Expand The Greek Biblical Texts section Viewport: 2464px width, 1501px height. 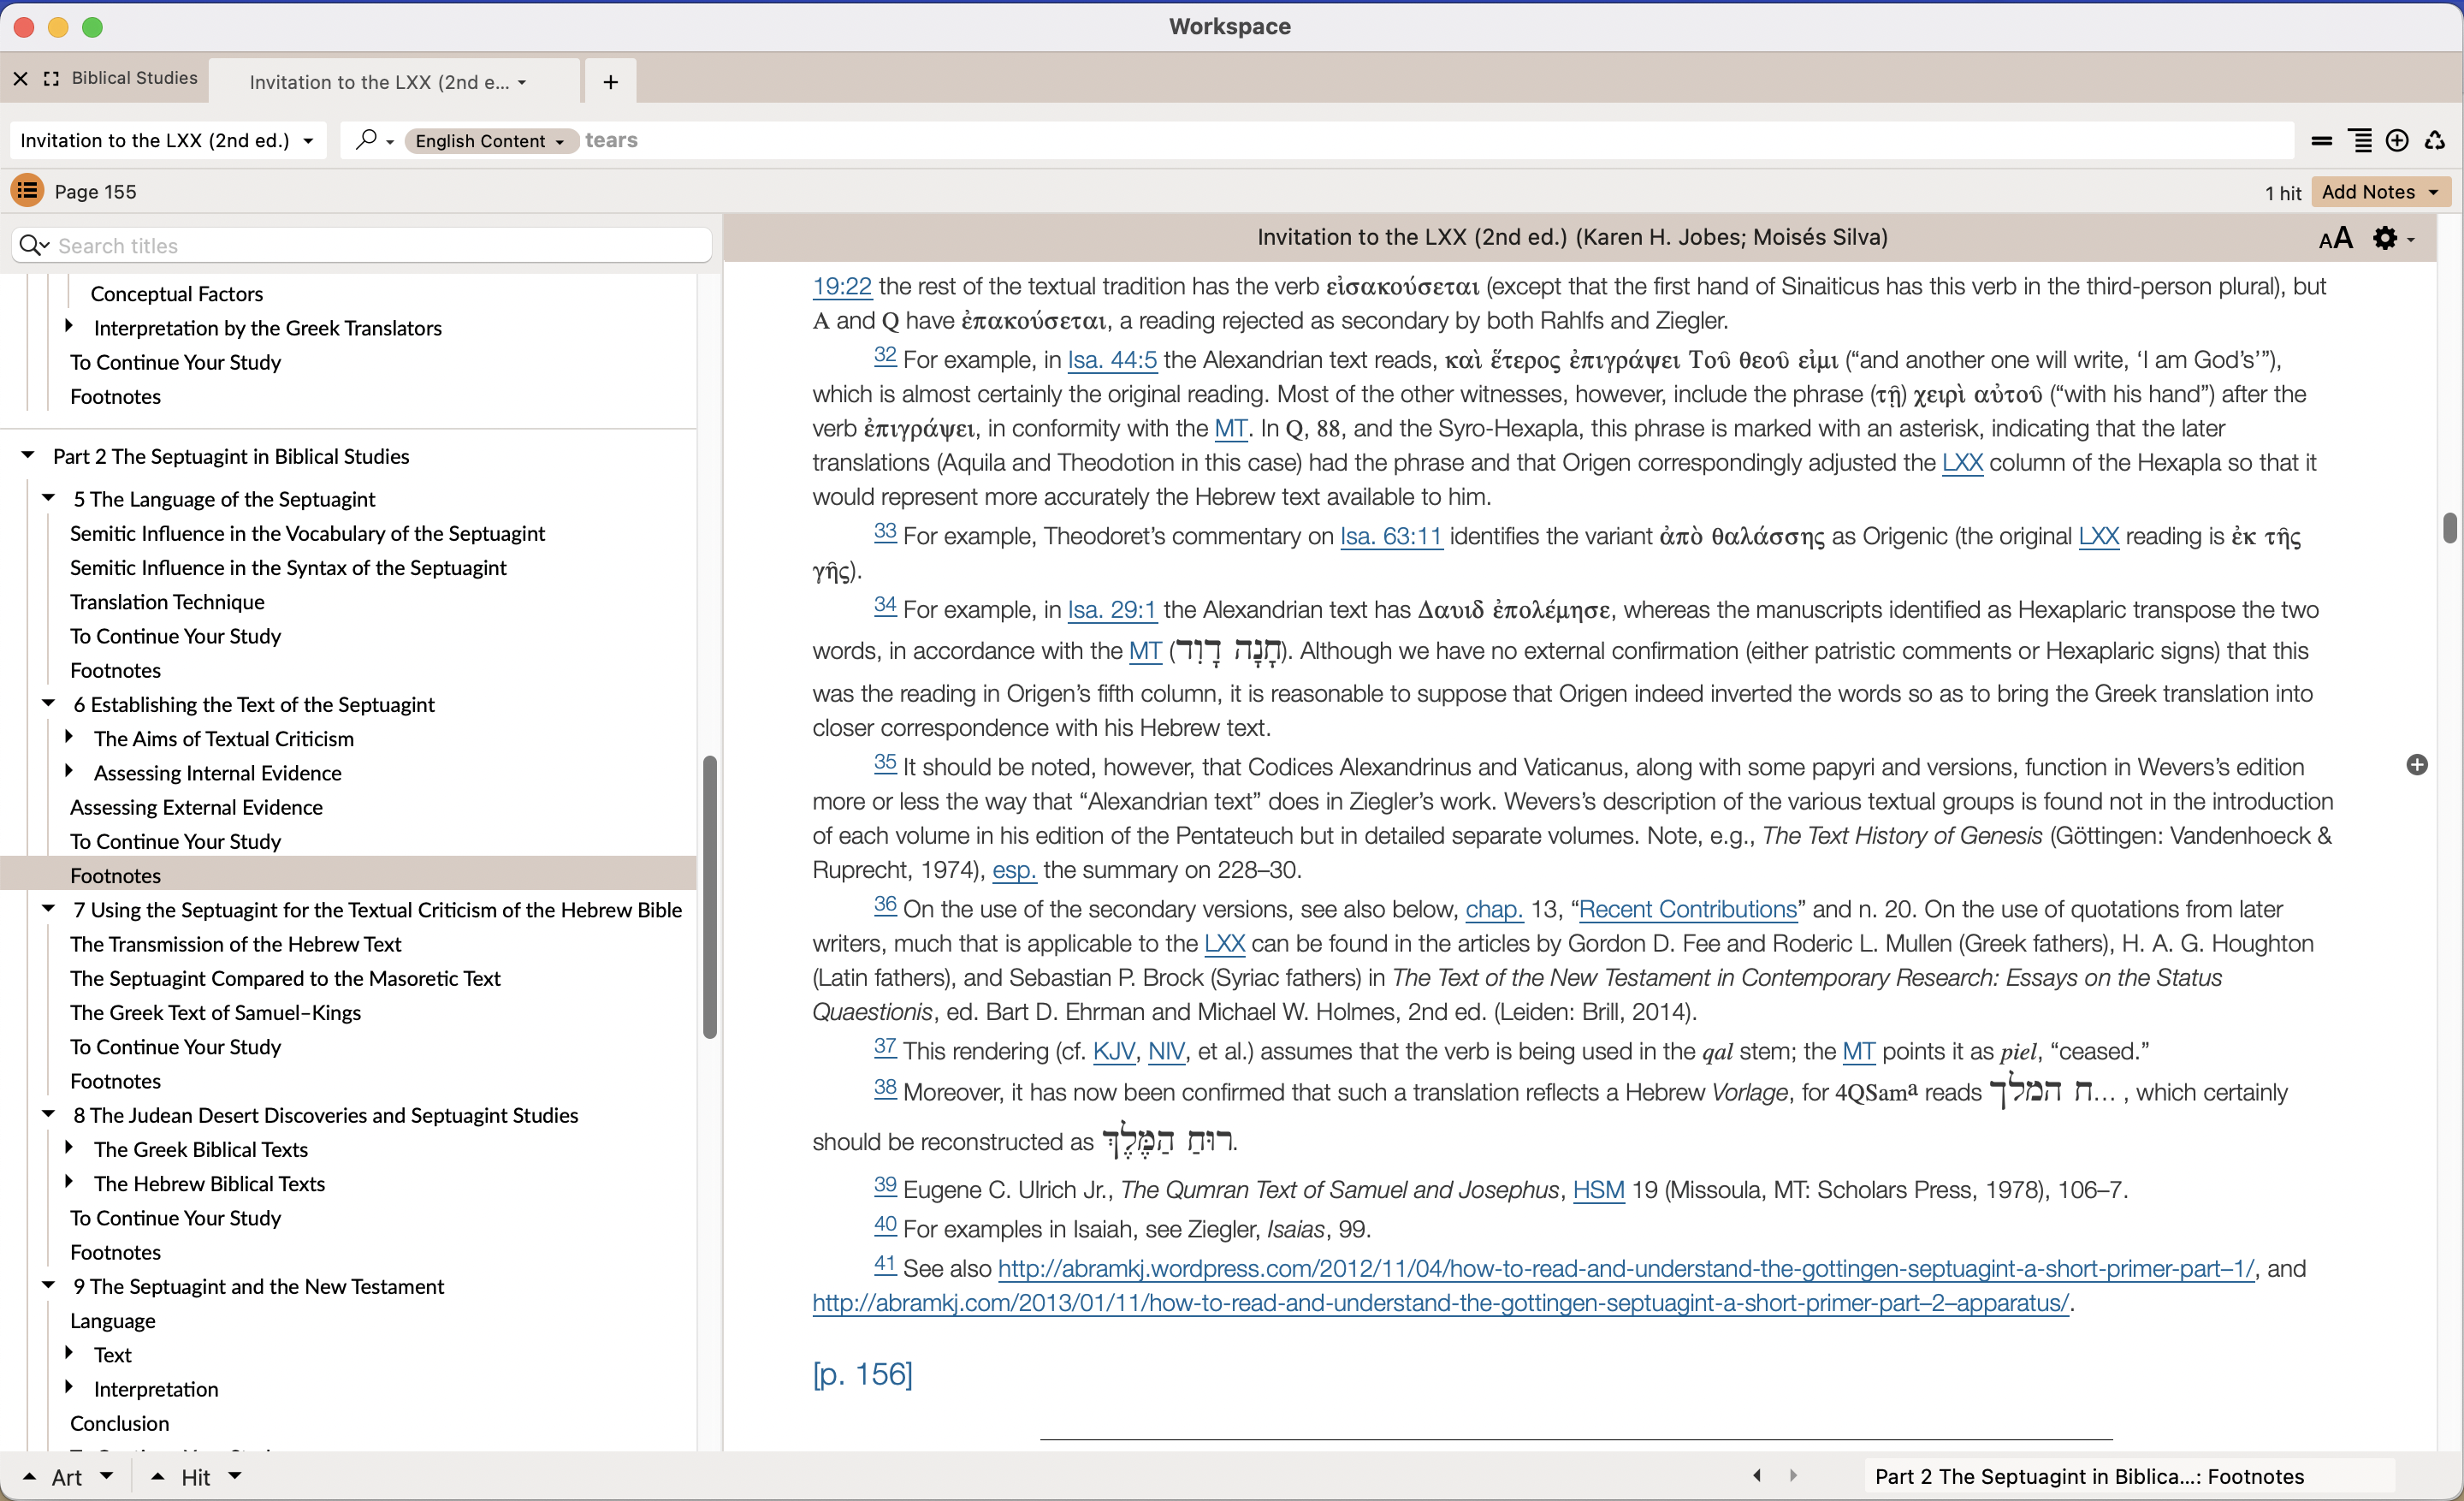click(x=69, y=1148)
